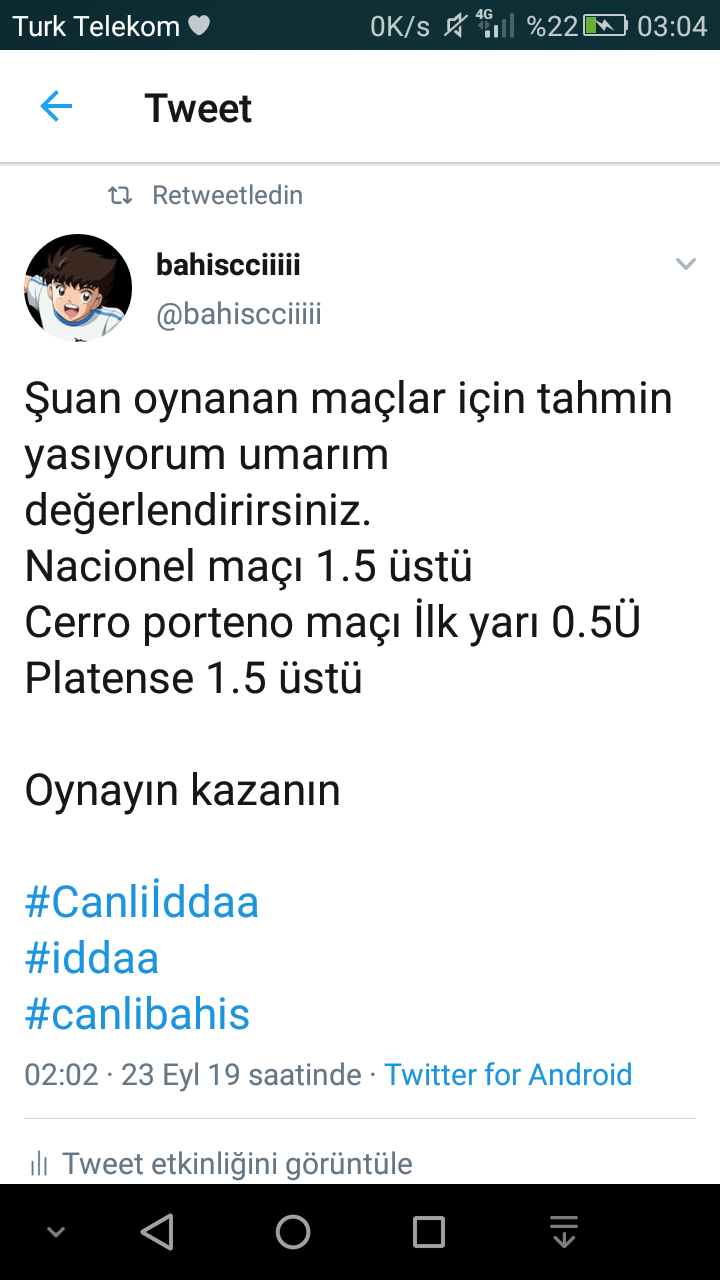Hide the navigation bar with the chevron
720x1280 pixels.
point(56,1232)
